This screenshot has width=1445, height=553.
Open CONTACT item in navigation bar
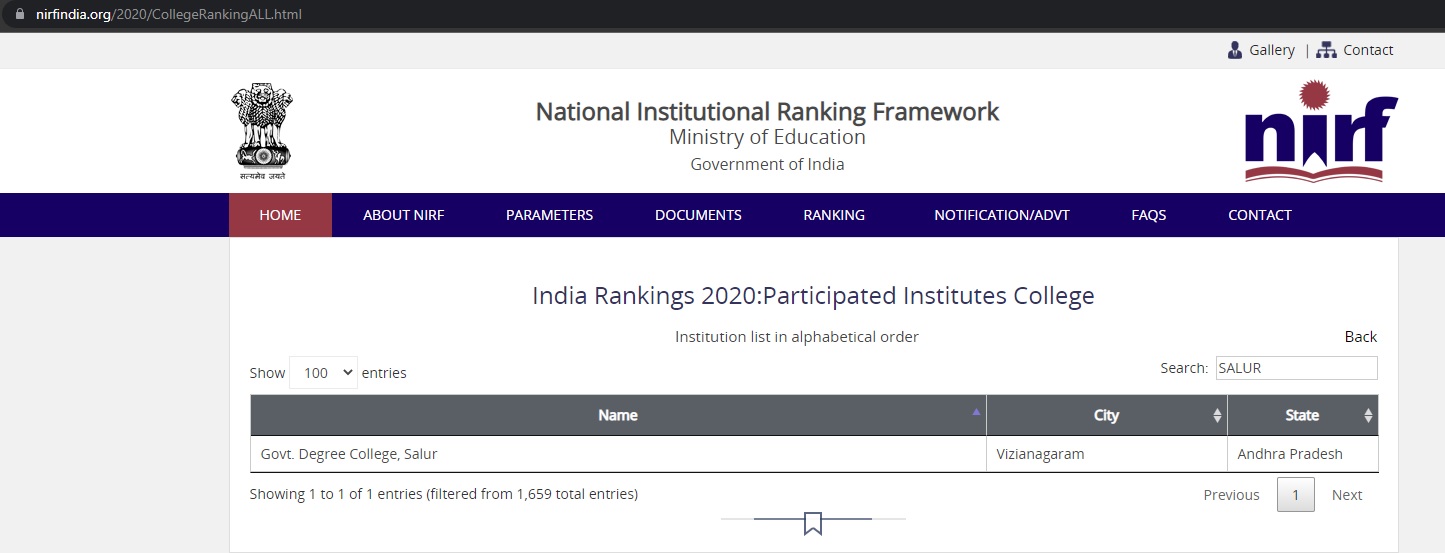[x=1260, y=215]
